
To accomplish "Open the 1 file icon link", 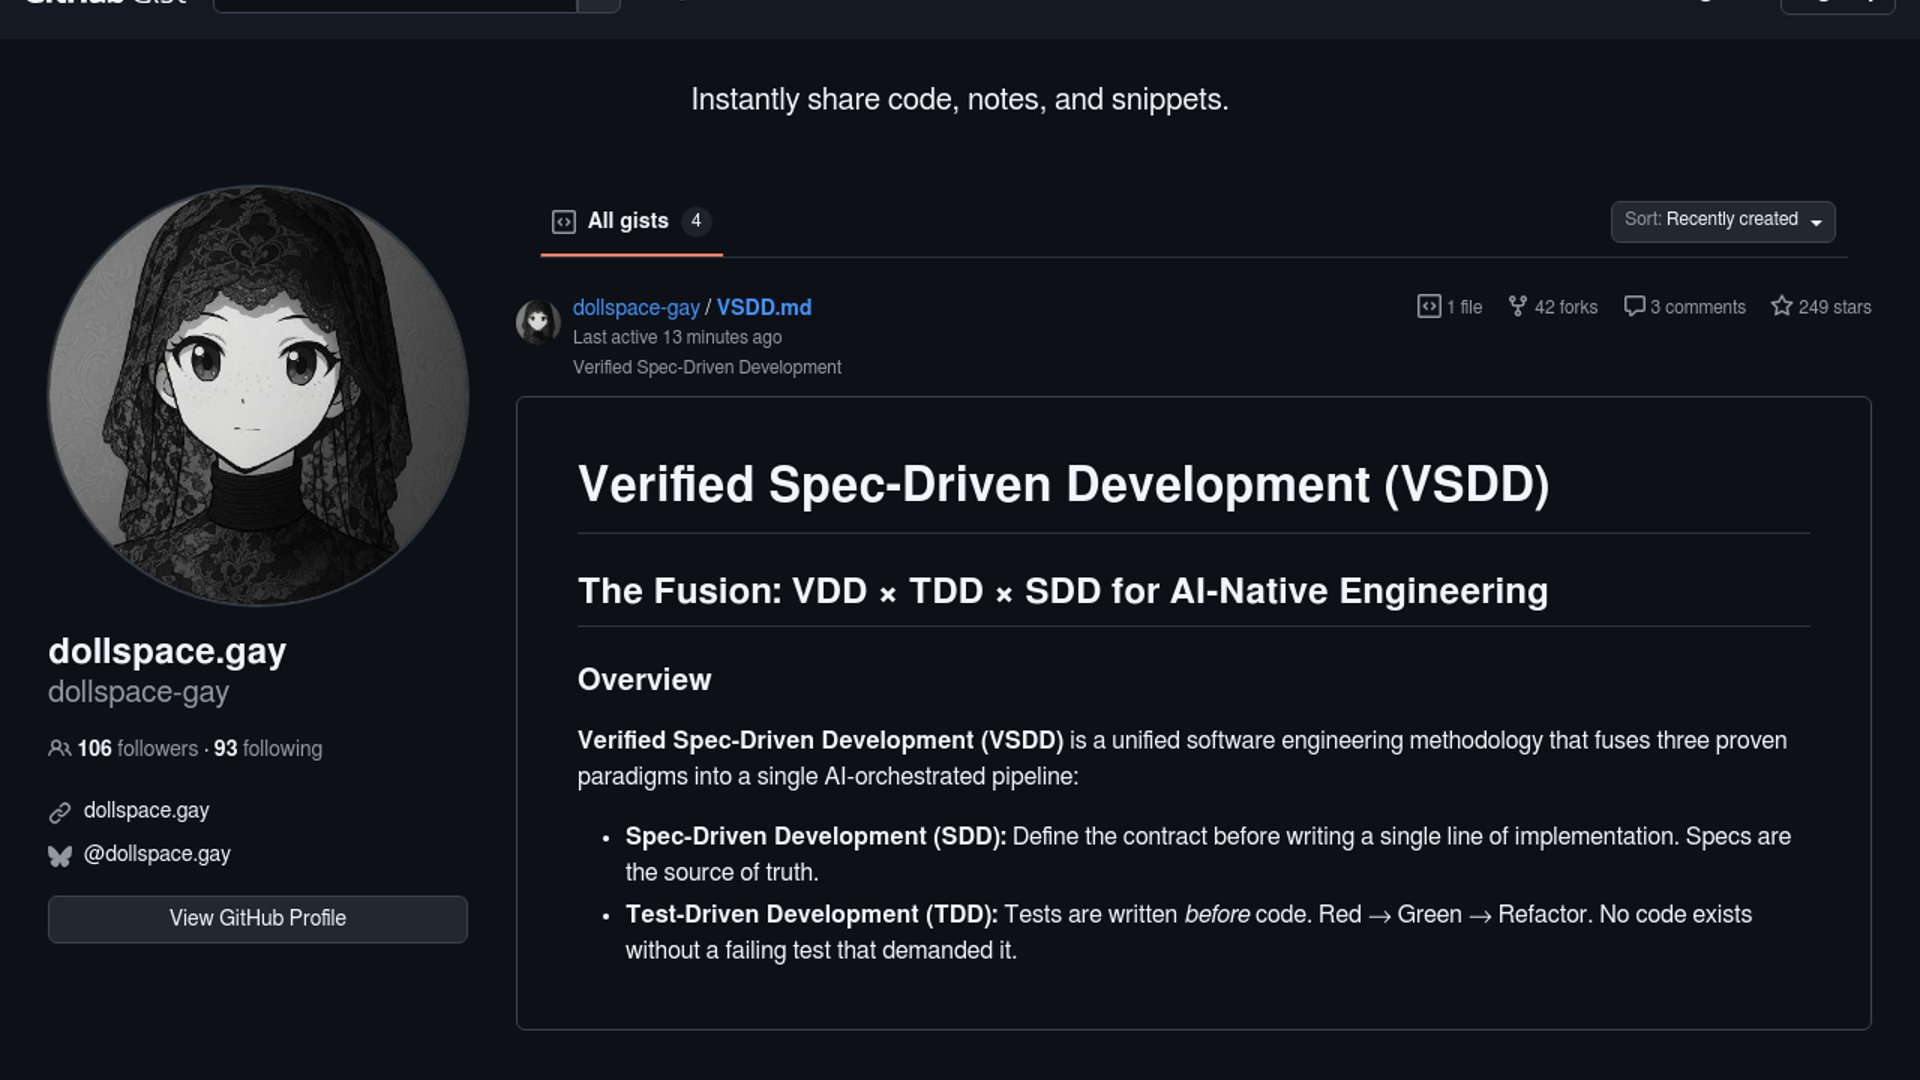I will 1429,307.
